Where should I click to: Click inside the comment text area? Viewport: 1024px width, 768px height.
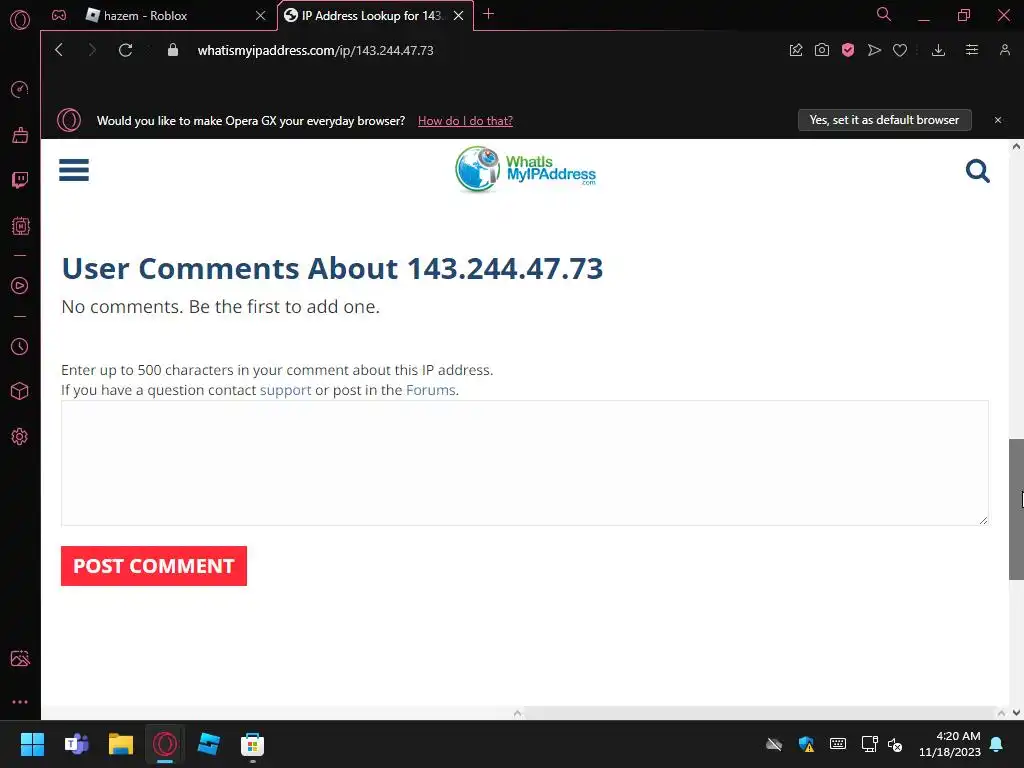524,463
